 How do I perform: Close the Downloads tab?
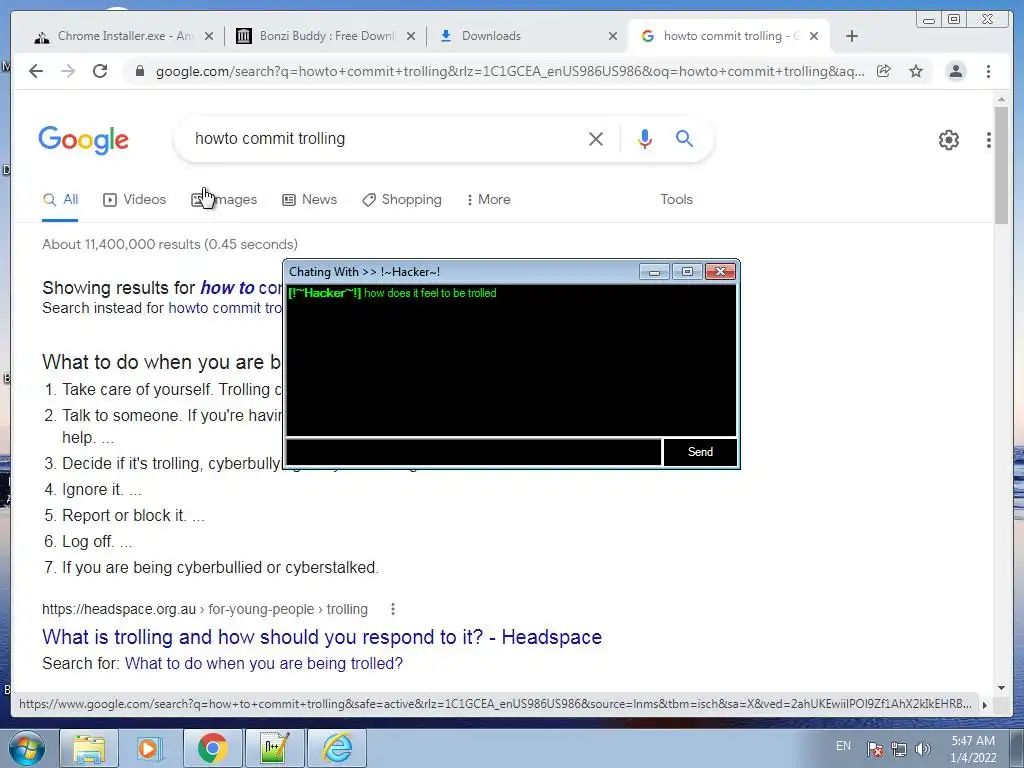tap(613, 36)
